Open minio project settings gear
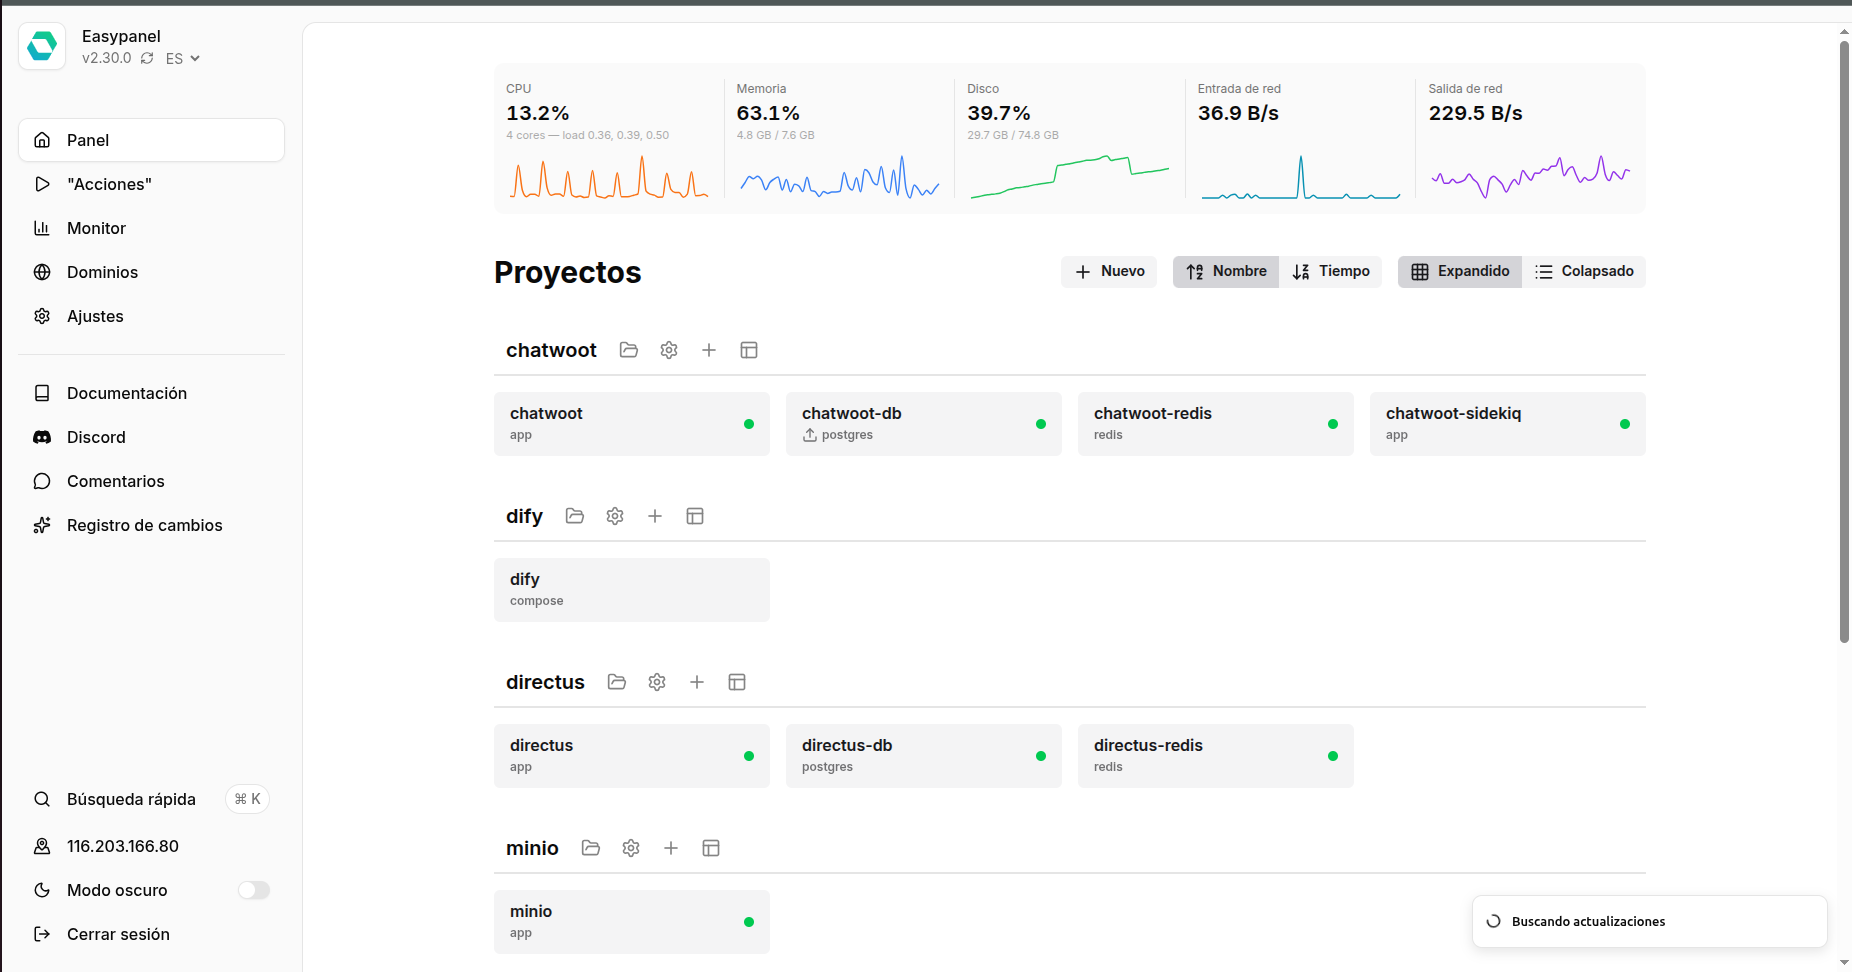Screen dimensions: 1852x972 (631, 848)
